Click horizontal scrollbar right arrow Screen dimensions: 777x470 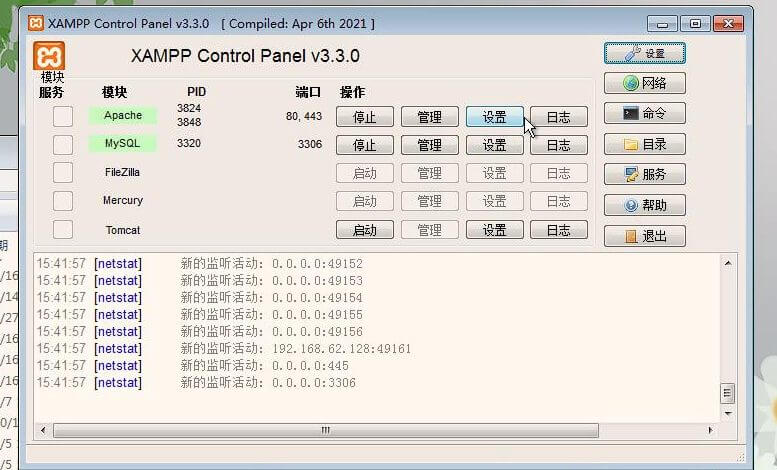click(x=711, y=430)
